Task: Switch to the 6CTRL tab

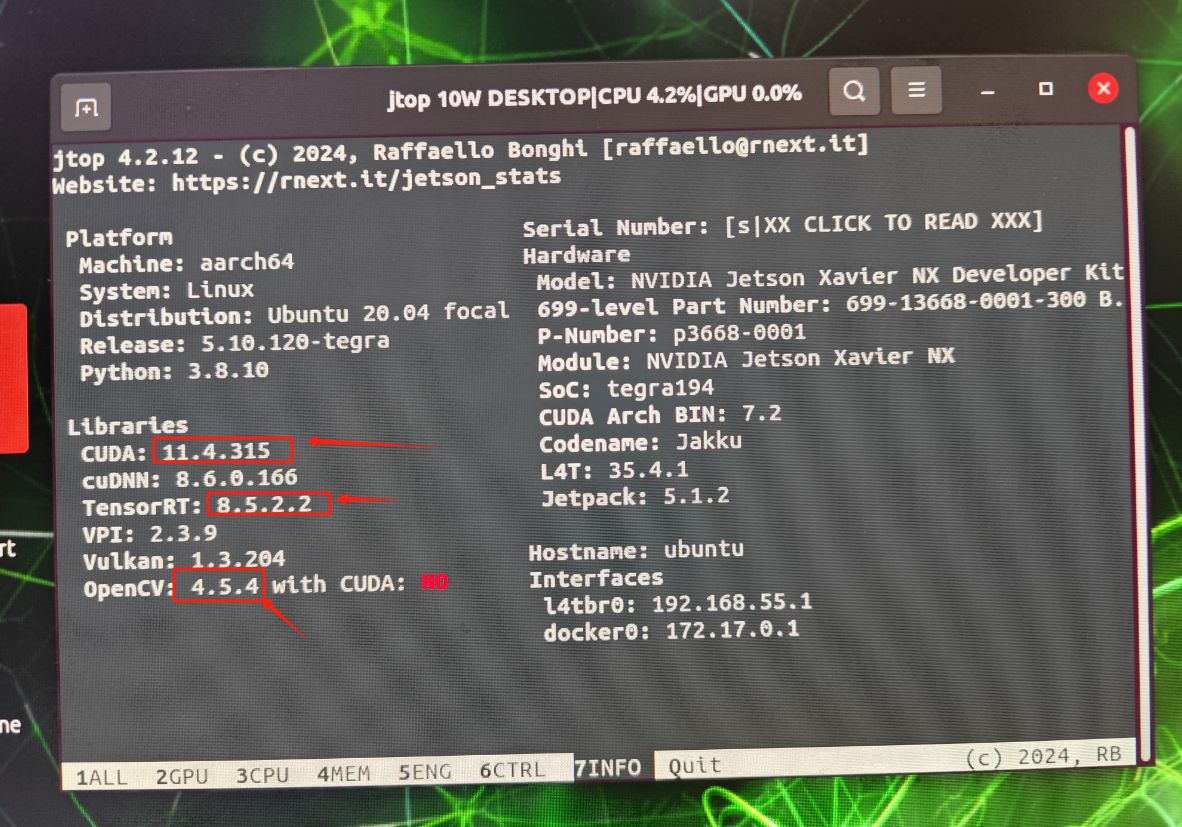Action: (512, 770)
